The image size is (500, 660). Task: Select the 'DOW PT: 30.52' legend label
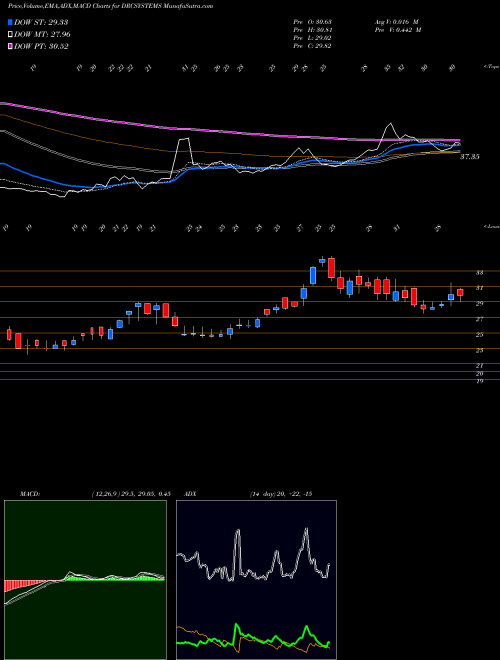click(41, 46)
